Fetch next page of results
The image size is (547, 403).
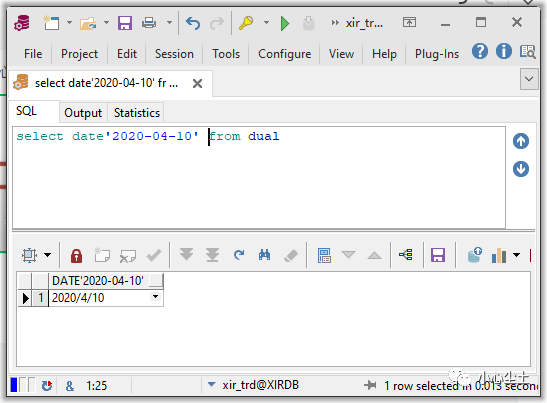point(186,254)
